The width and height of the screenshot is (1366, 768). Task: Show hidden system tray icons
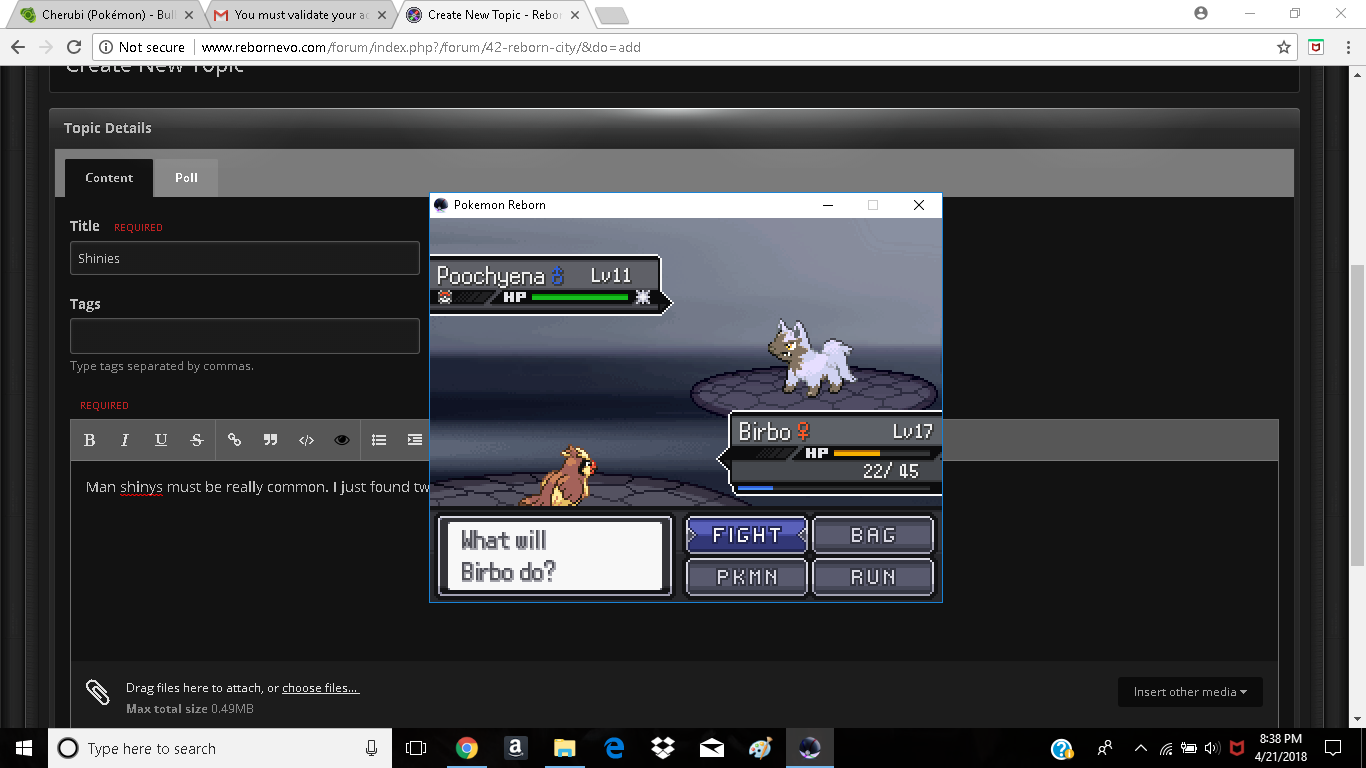point(1141,748)
